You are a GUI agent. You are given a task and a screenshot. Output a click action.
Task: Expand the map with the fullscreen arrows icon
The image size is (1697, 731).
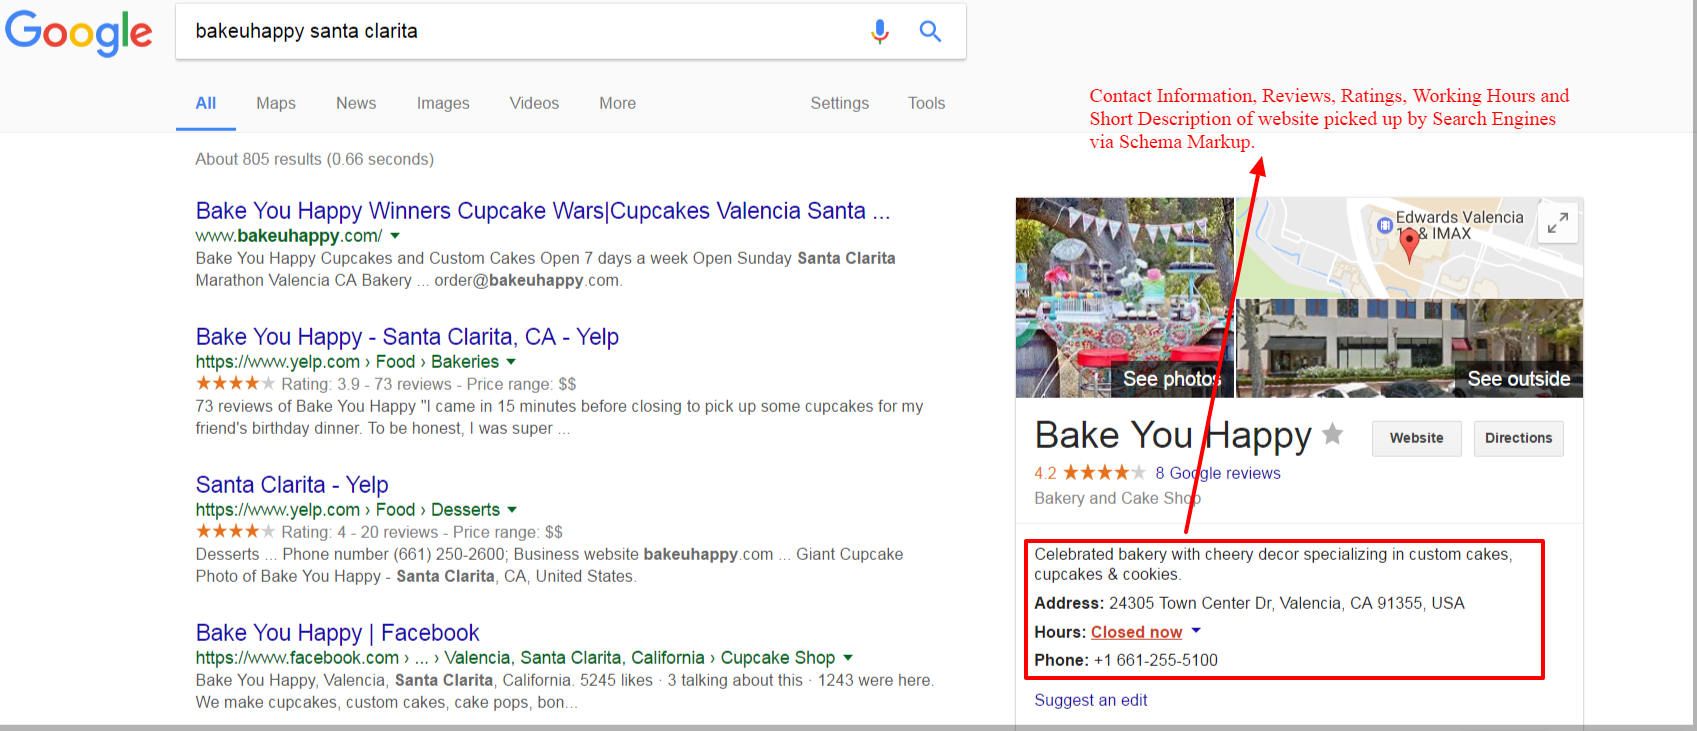coord(1557,224)
